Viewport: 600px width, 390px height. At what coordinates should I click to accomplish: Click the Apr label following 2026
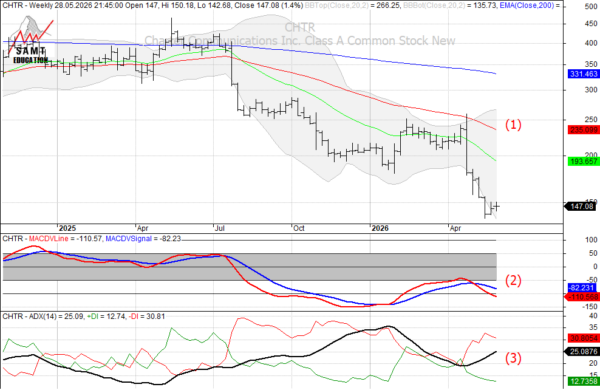point(455,228)
